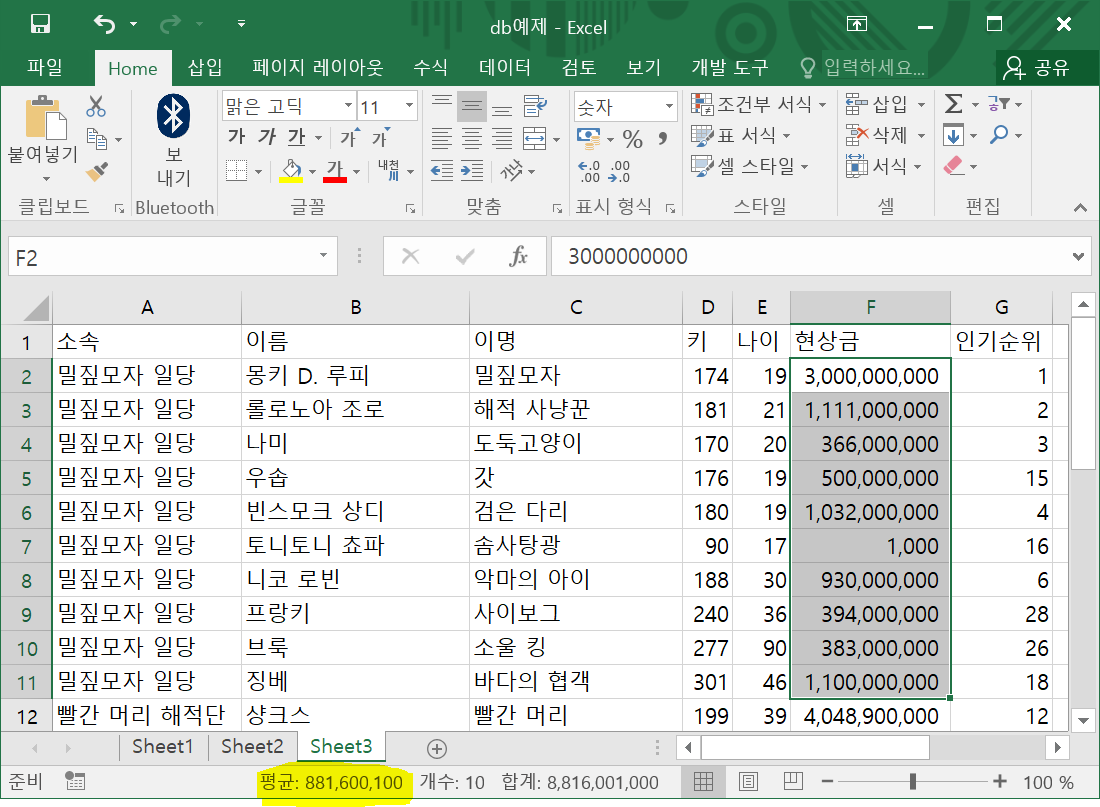Apply percent style format

632,138
